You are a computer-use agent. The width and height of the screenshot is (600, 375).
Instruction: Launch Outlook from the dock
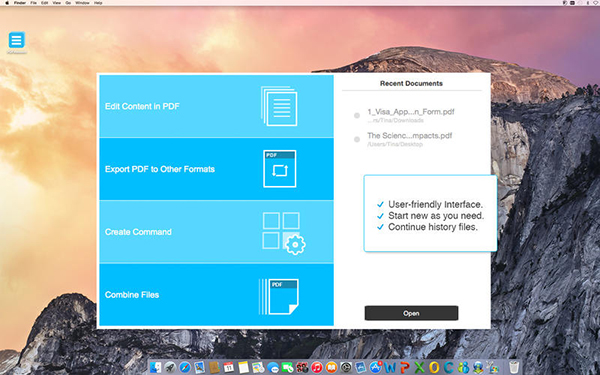point(434,367)
